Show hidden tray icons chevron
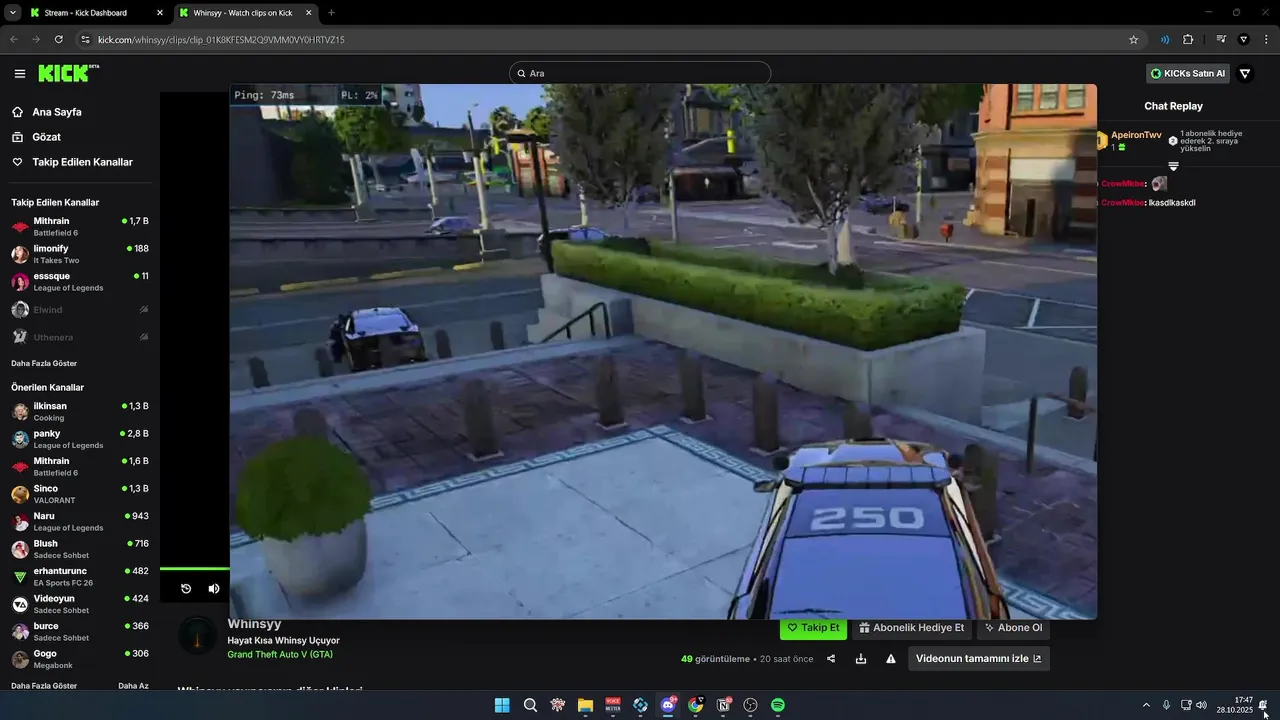Viewport: 1280px width, 720px height. click(1146, 705)
